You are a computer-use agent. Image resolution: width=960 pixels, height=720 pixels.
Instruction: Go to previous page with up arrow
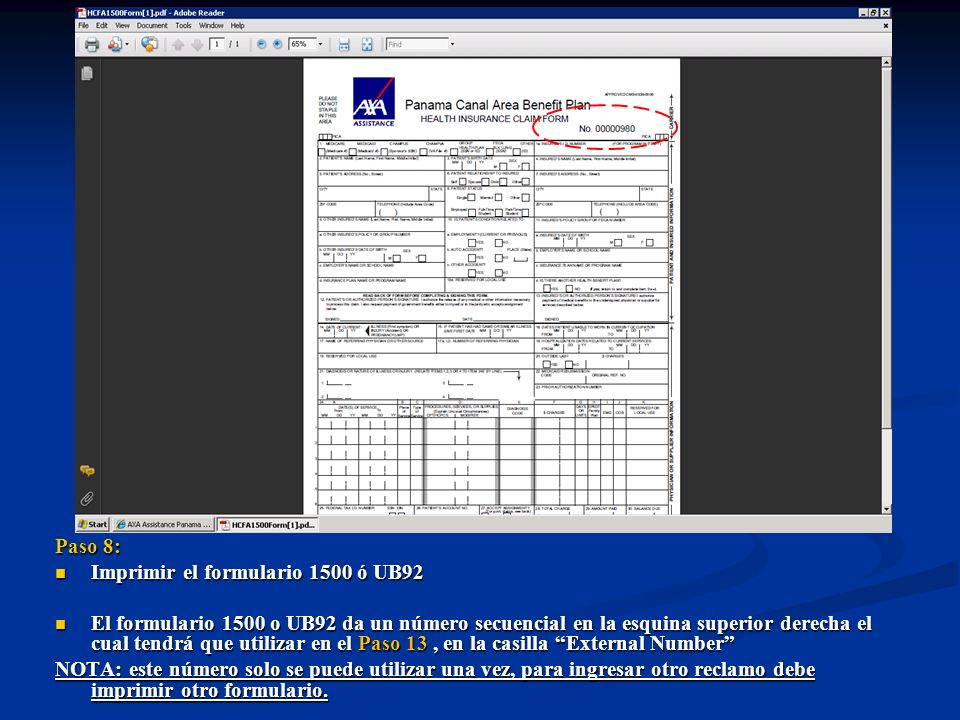point(178,44)
